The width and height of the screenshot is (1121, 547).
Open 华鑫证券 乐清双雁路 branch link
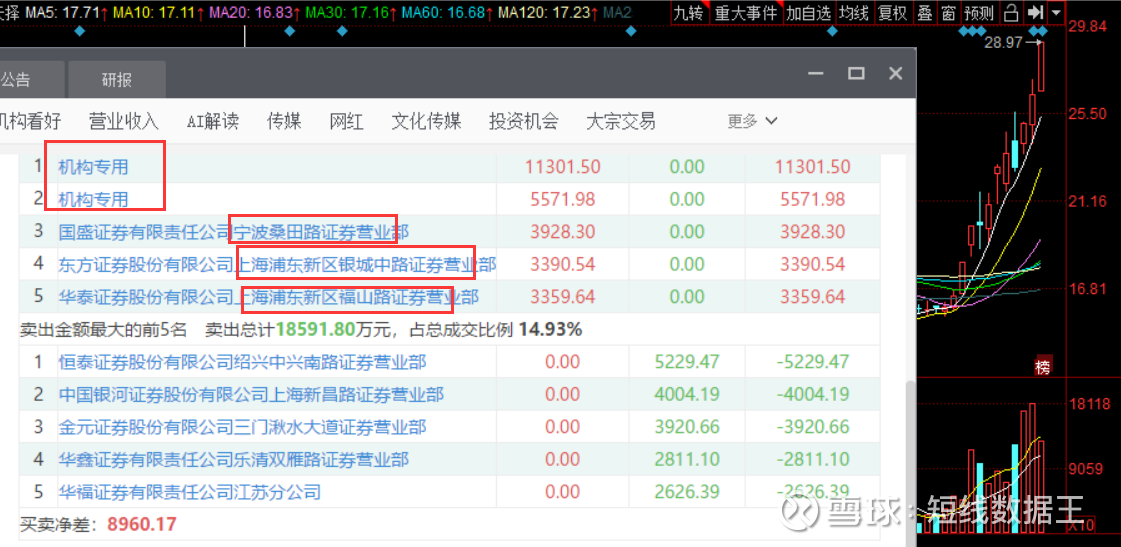234,460
